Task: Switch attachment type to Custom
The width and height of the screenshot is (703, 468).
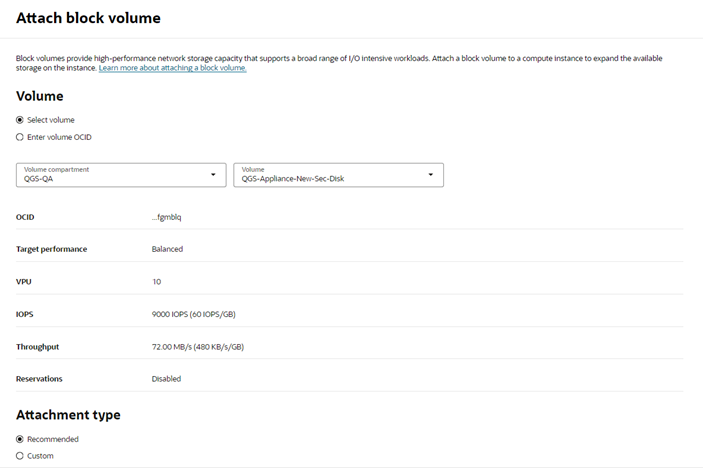Action: point(20,456)
